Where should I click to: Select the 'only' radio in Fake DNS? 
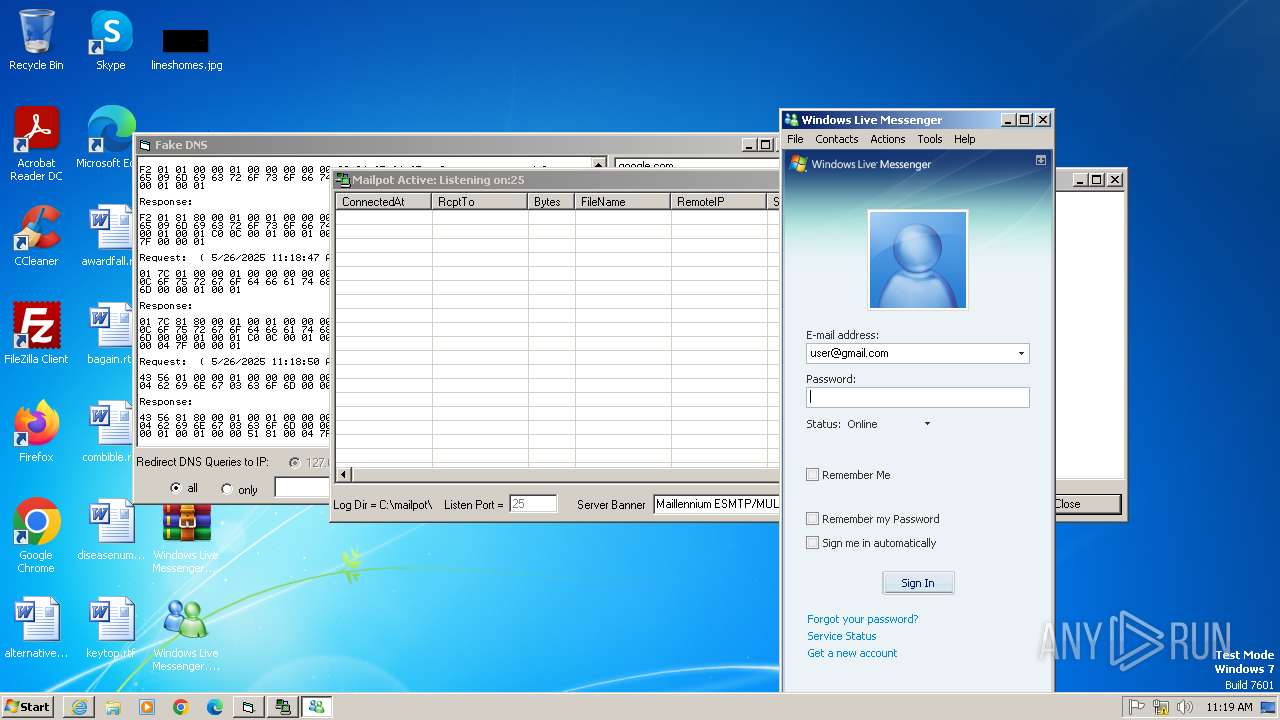227,489
